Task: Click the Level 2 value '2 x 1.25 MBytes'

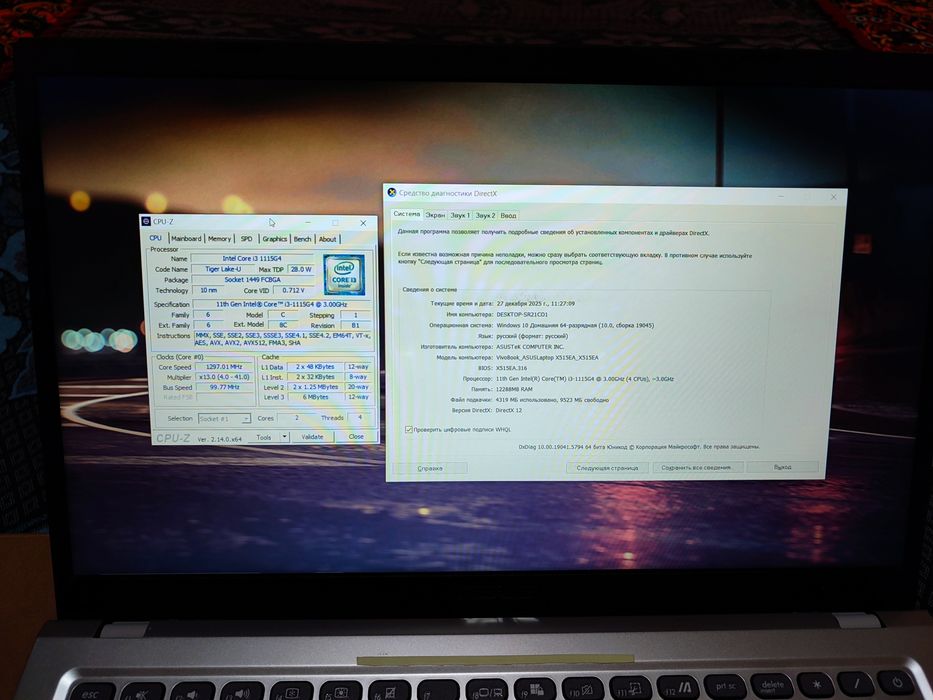Action: (315, 387)
